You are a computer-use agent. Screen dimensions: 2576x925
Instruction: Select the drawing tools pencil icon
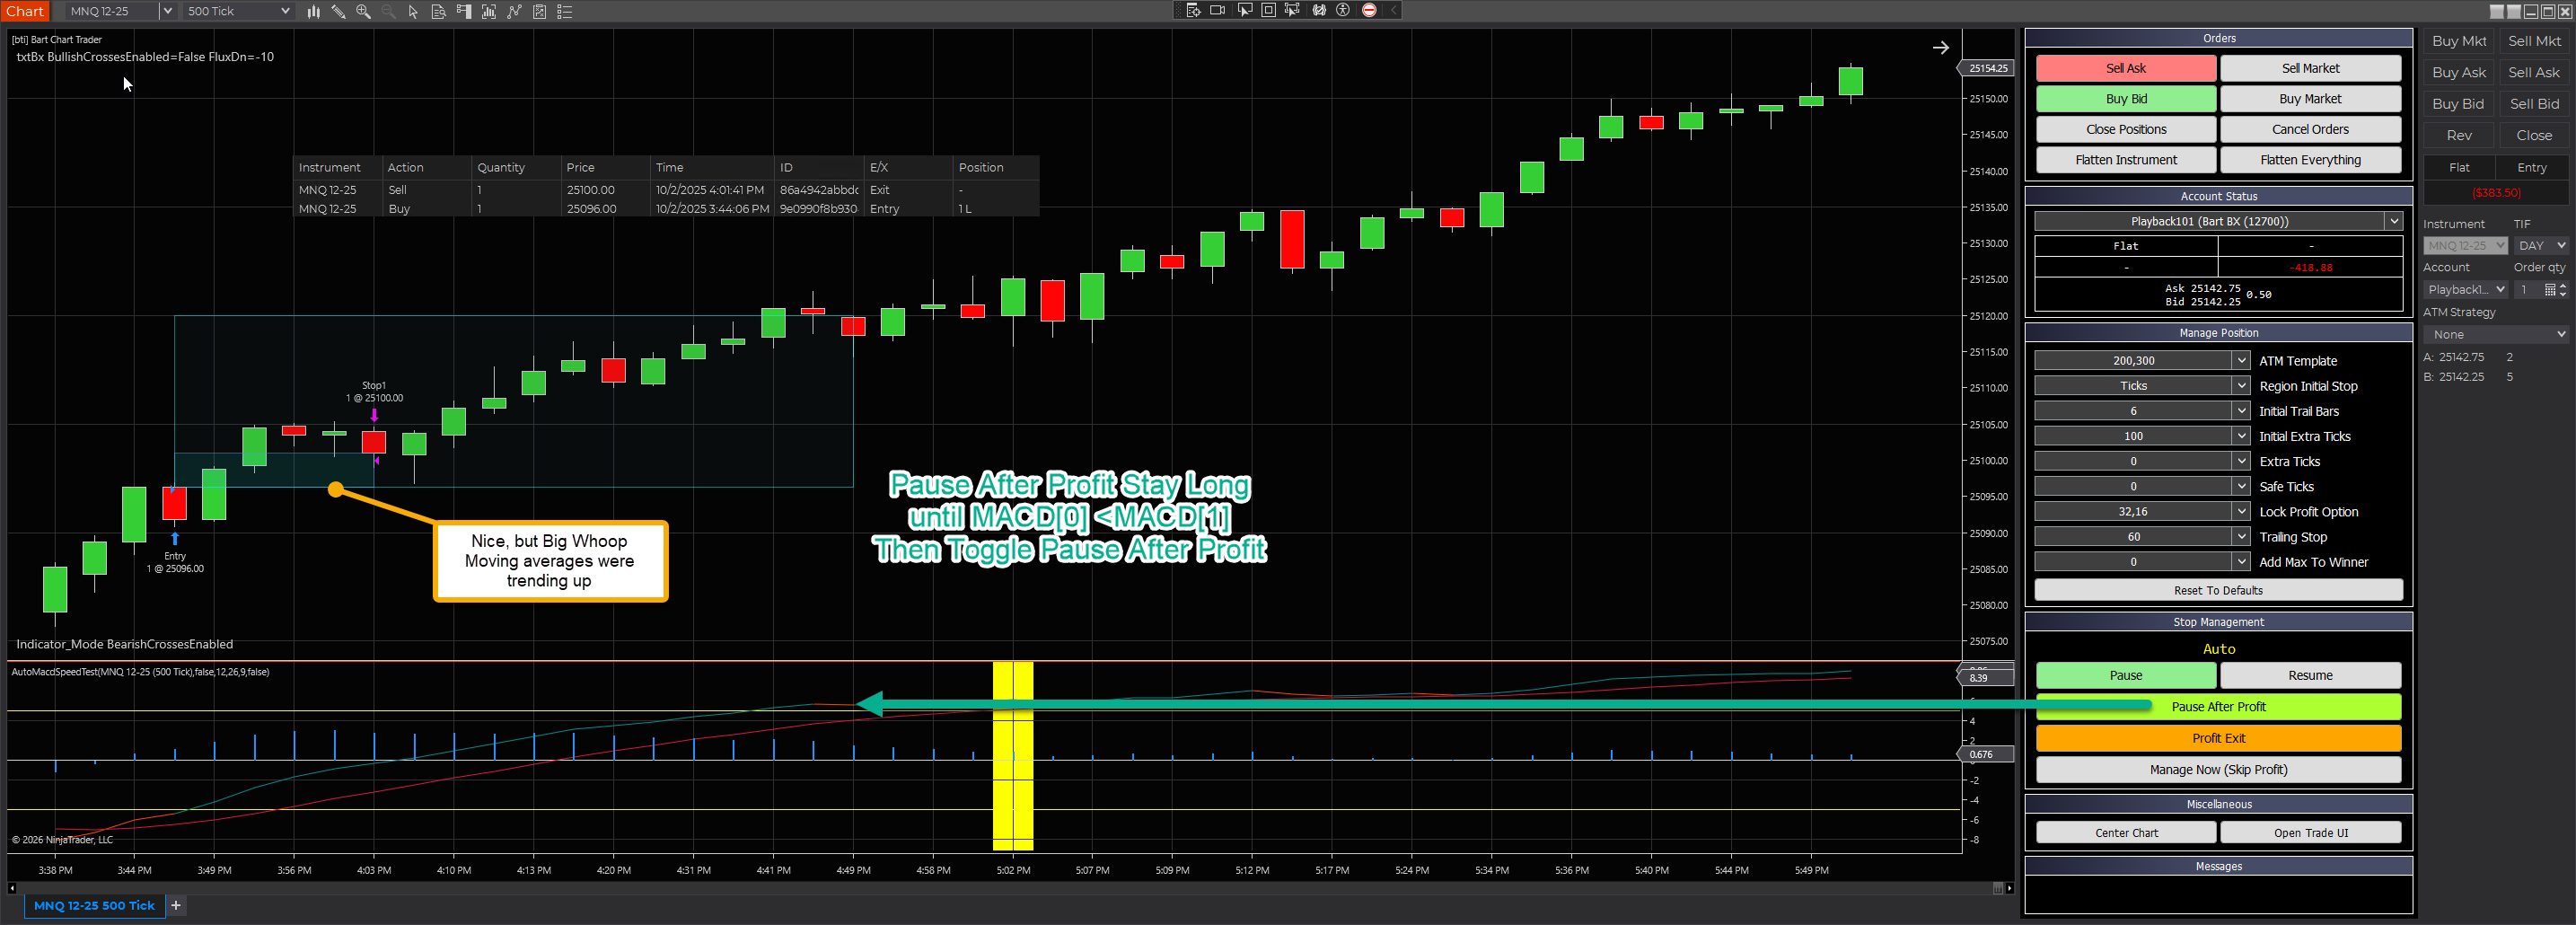(x=338, y=12)
